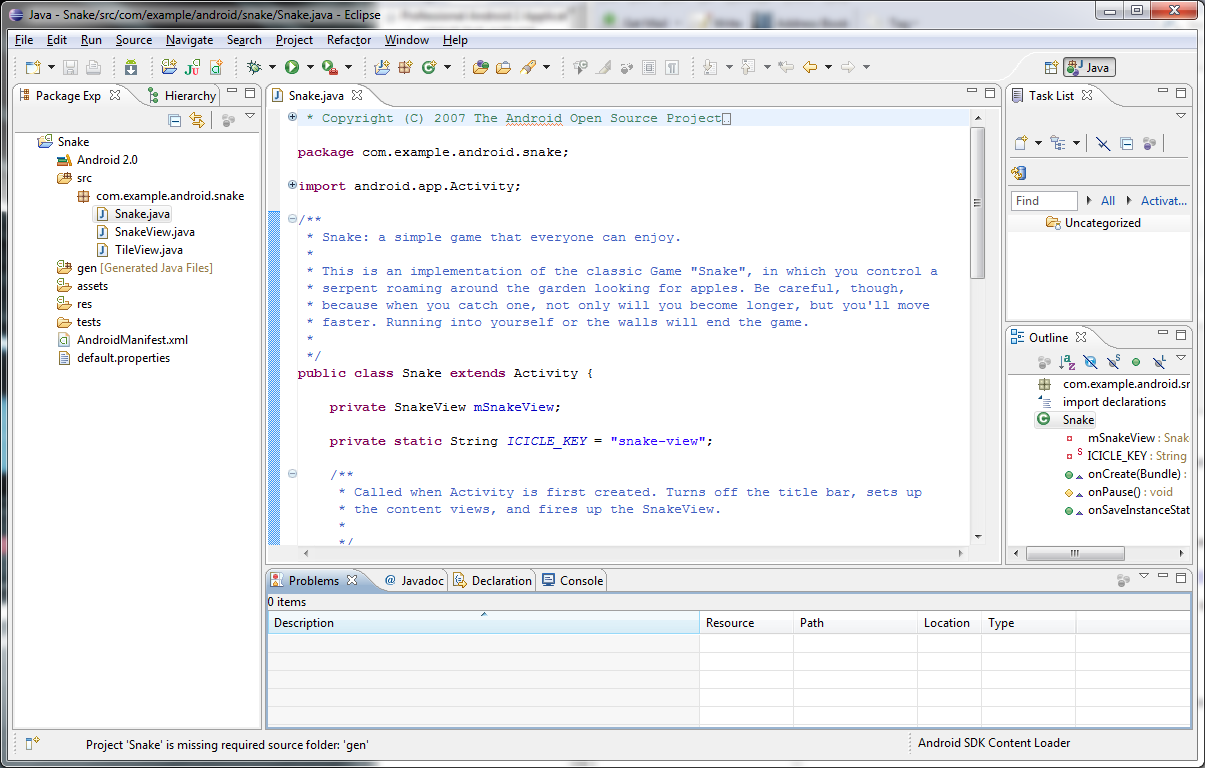The height and width of the screenshot is (768, 1205).
Task: Click the Open Task folder icon
Action: coord(504,67)
